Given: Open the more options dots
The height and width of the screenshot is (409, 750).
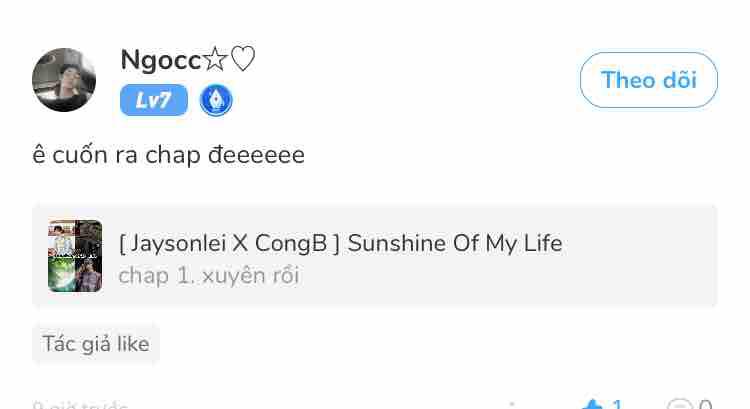Looking at the screenshot, I should [x=510, y=405].
